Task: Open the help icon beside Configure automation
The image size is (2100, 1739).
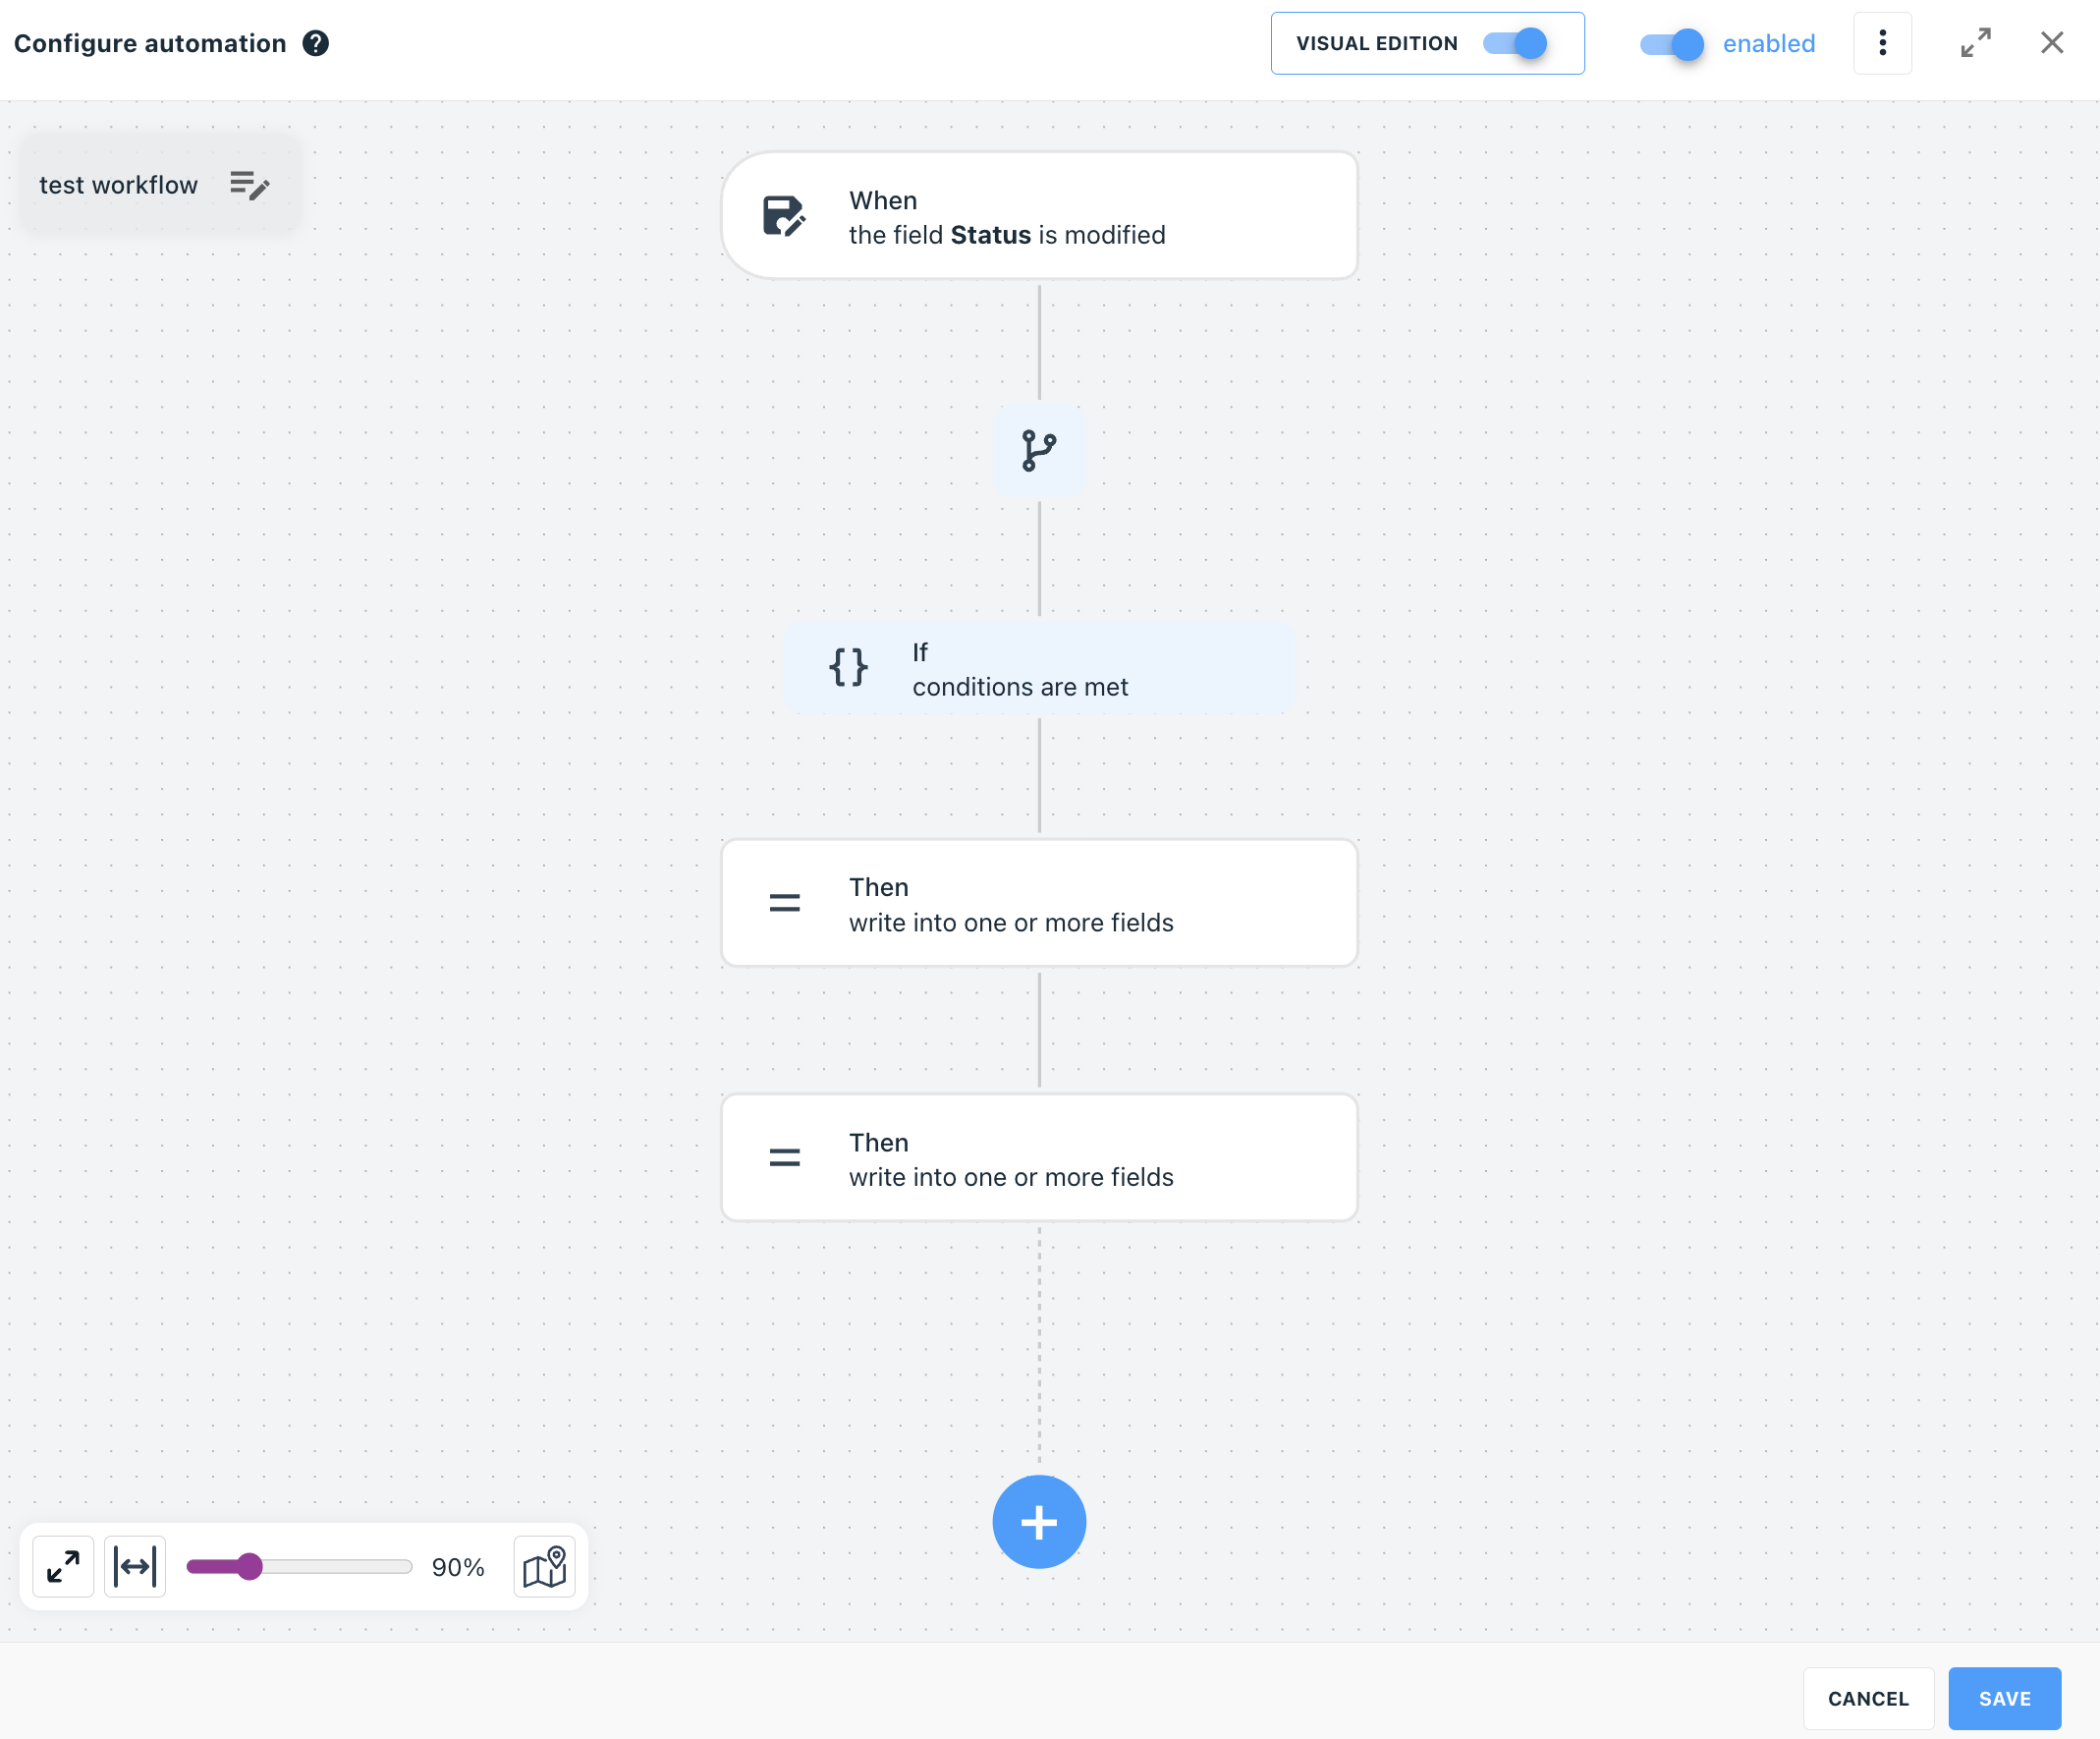Action: coord(316,43)
